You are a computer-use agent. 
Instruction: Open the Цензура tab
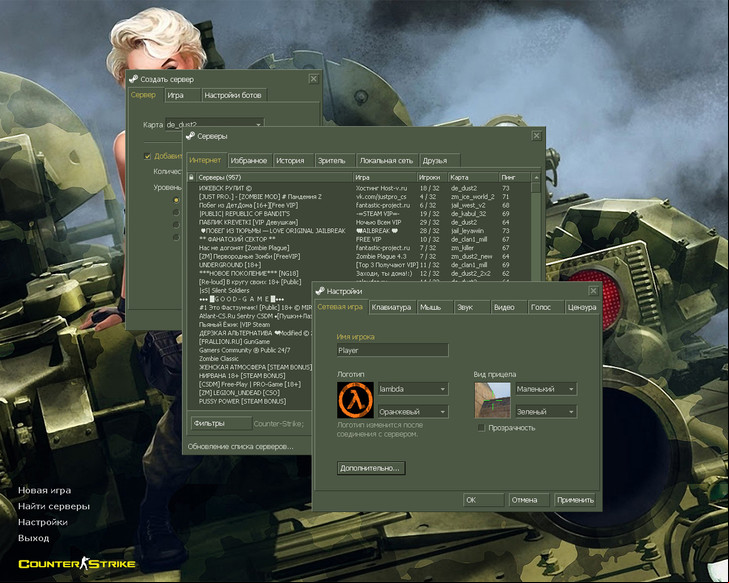click(582, 307)
